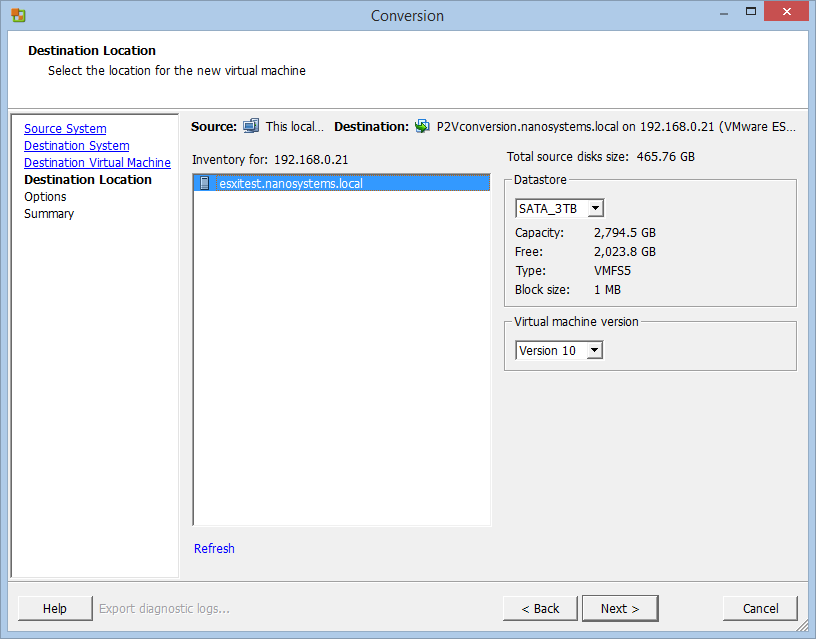816x639 pixels.
Task: Click the Free value 2,023.8 GB
Action: [624, 252]
